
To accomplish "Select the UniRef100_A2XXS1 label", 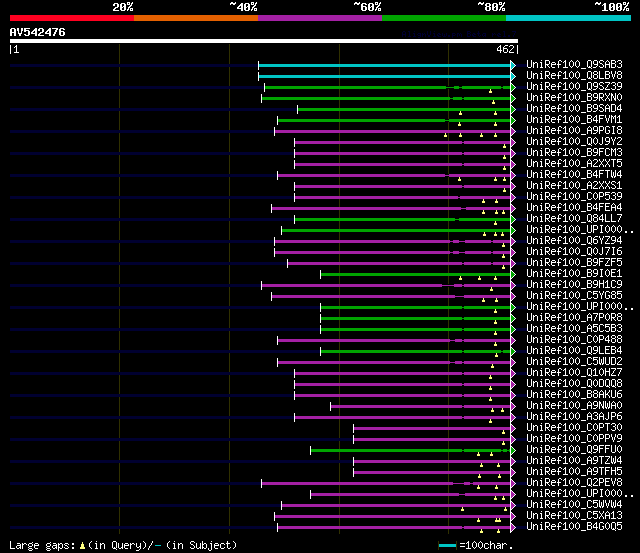I will pos(574,186).
